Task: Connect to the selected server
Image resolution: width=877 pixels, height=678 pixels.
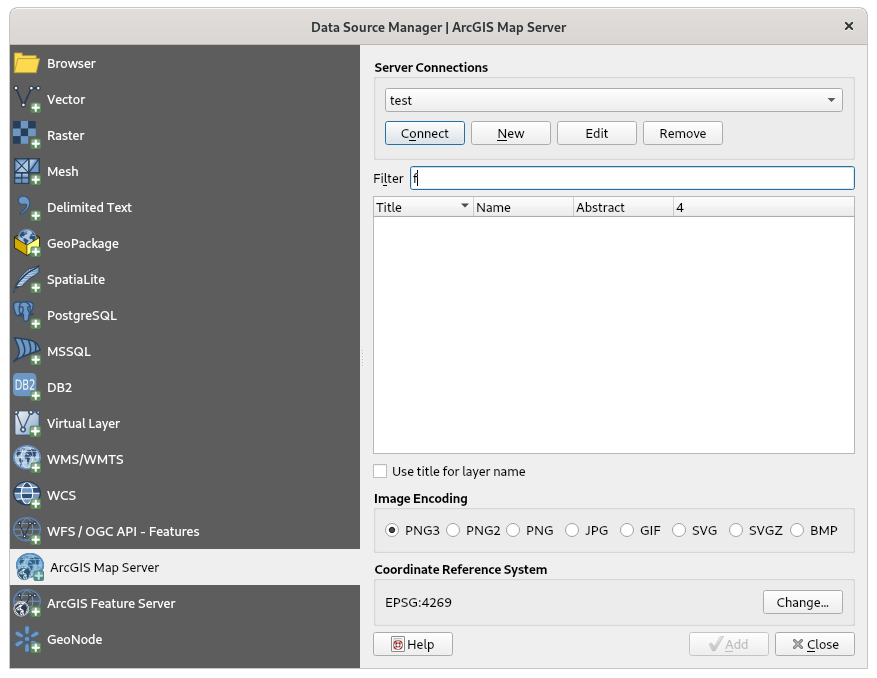Action: (425, 133)
